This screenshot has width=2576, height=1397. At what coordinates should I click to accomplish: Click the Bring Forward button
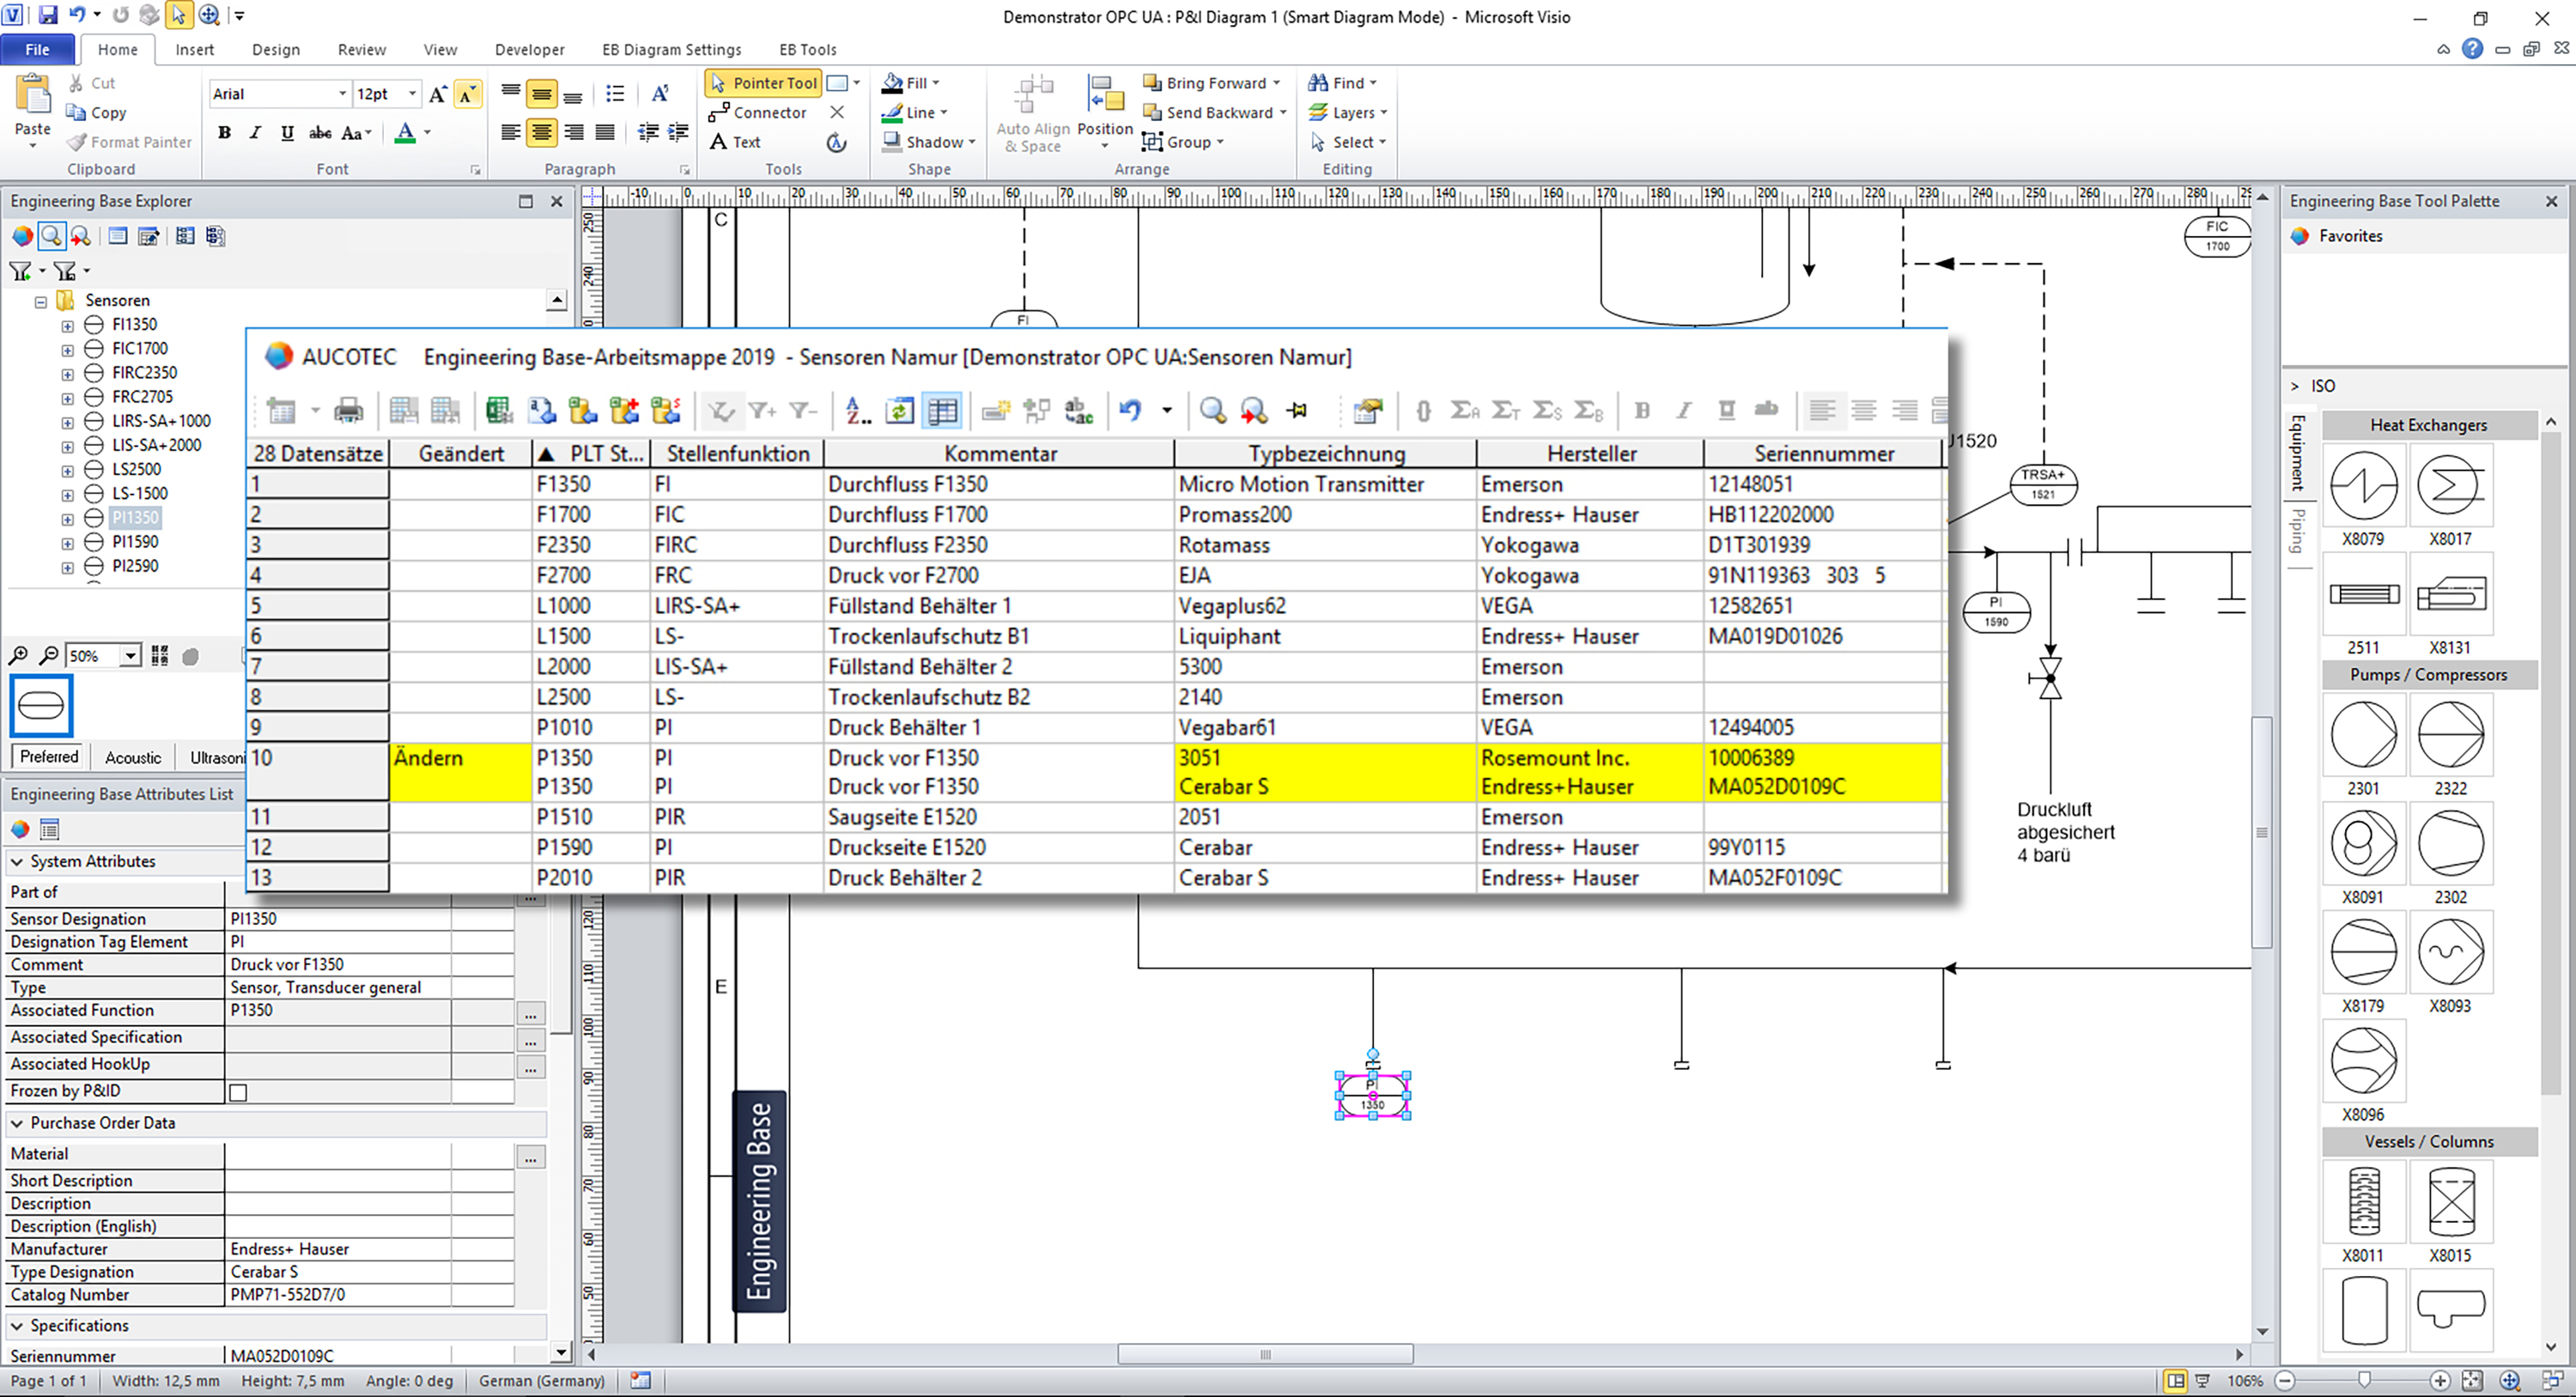coord(1205,83)
